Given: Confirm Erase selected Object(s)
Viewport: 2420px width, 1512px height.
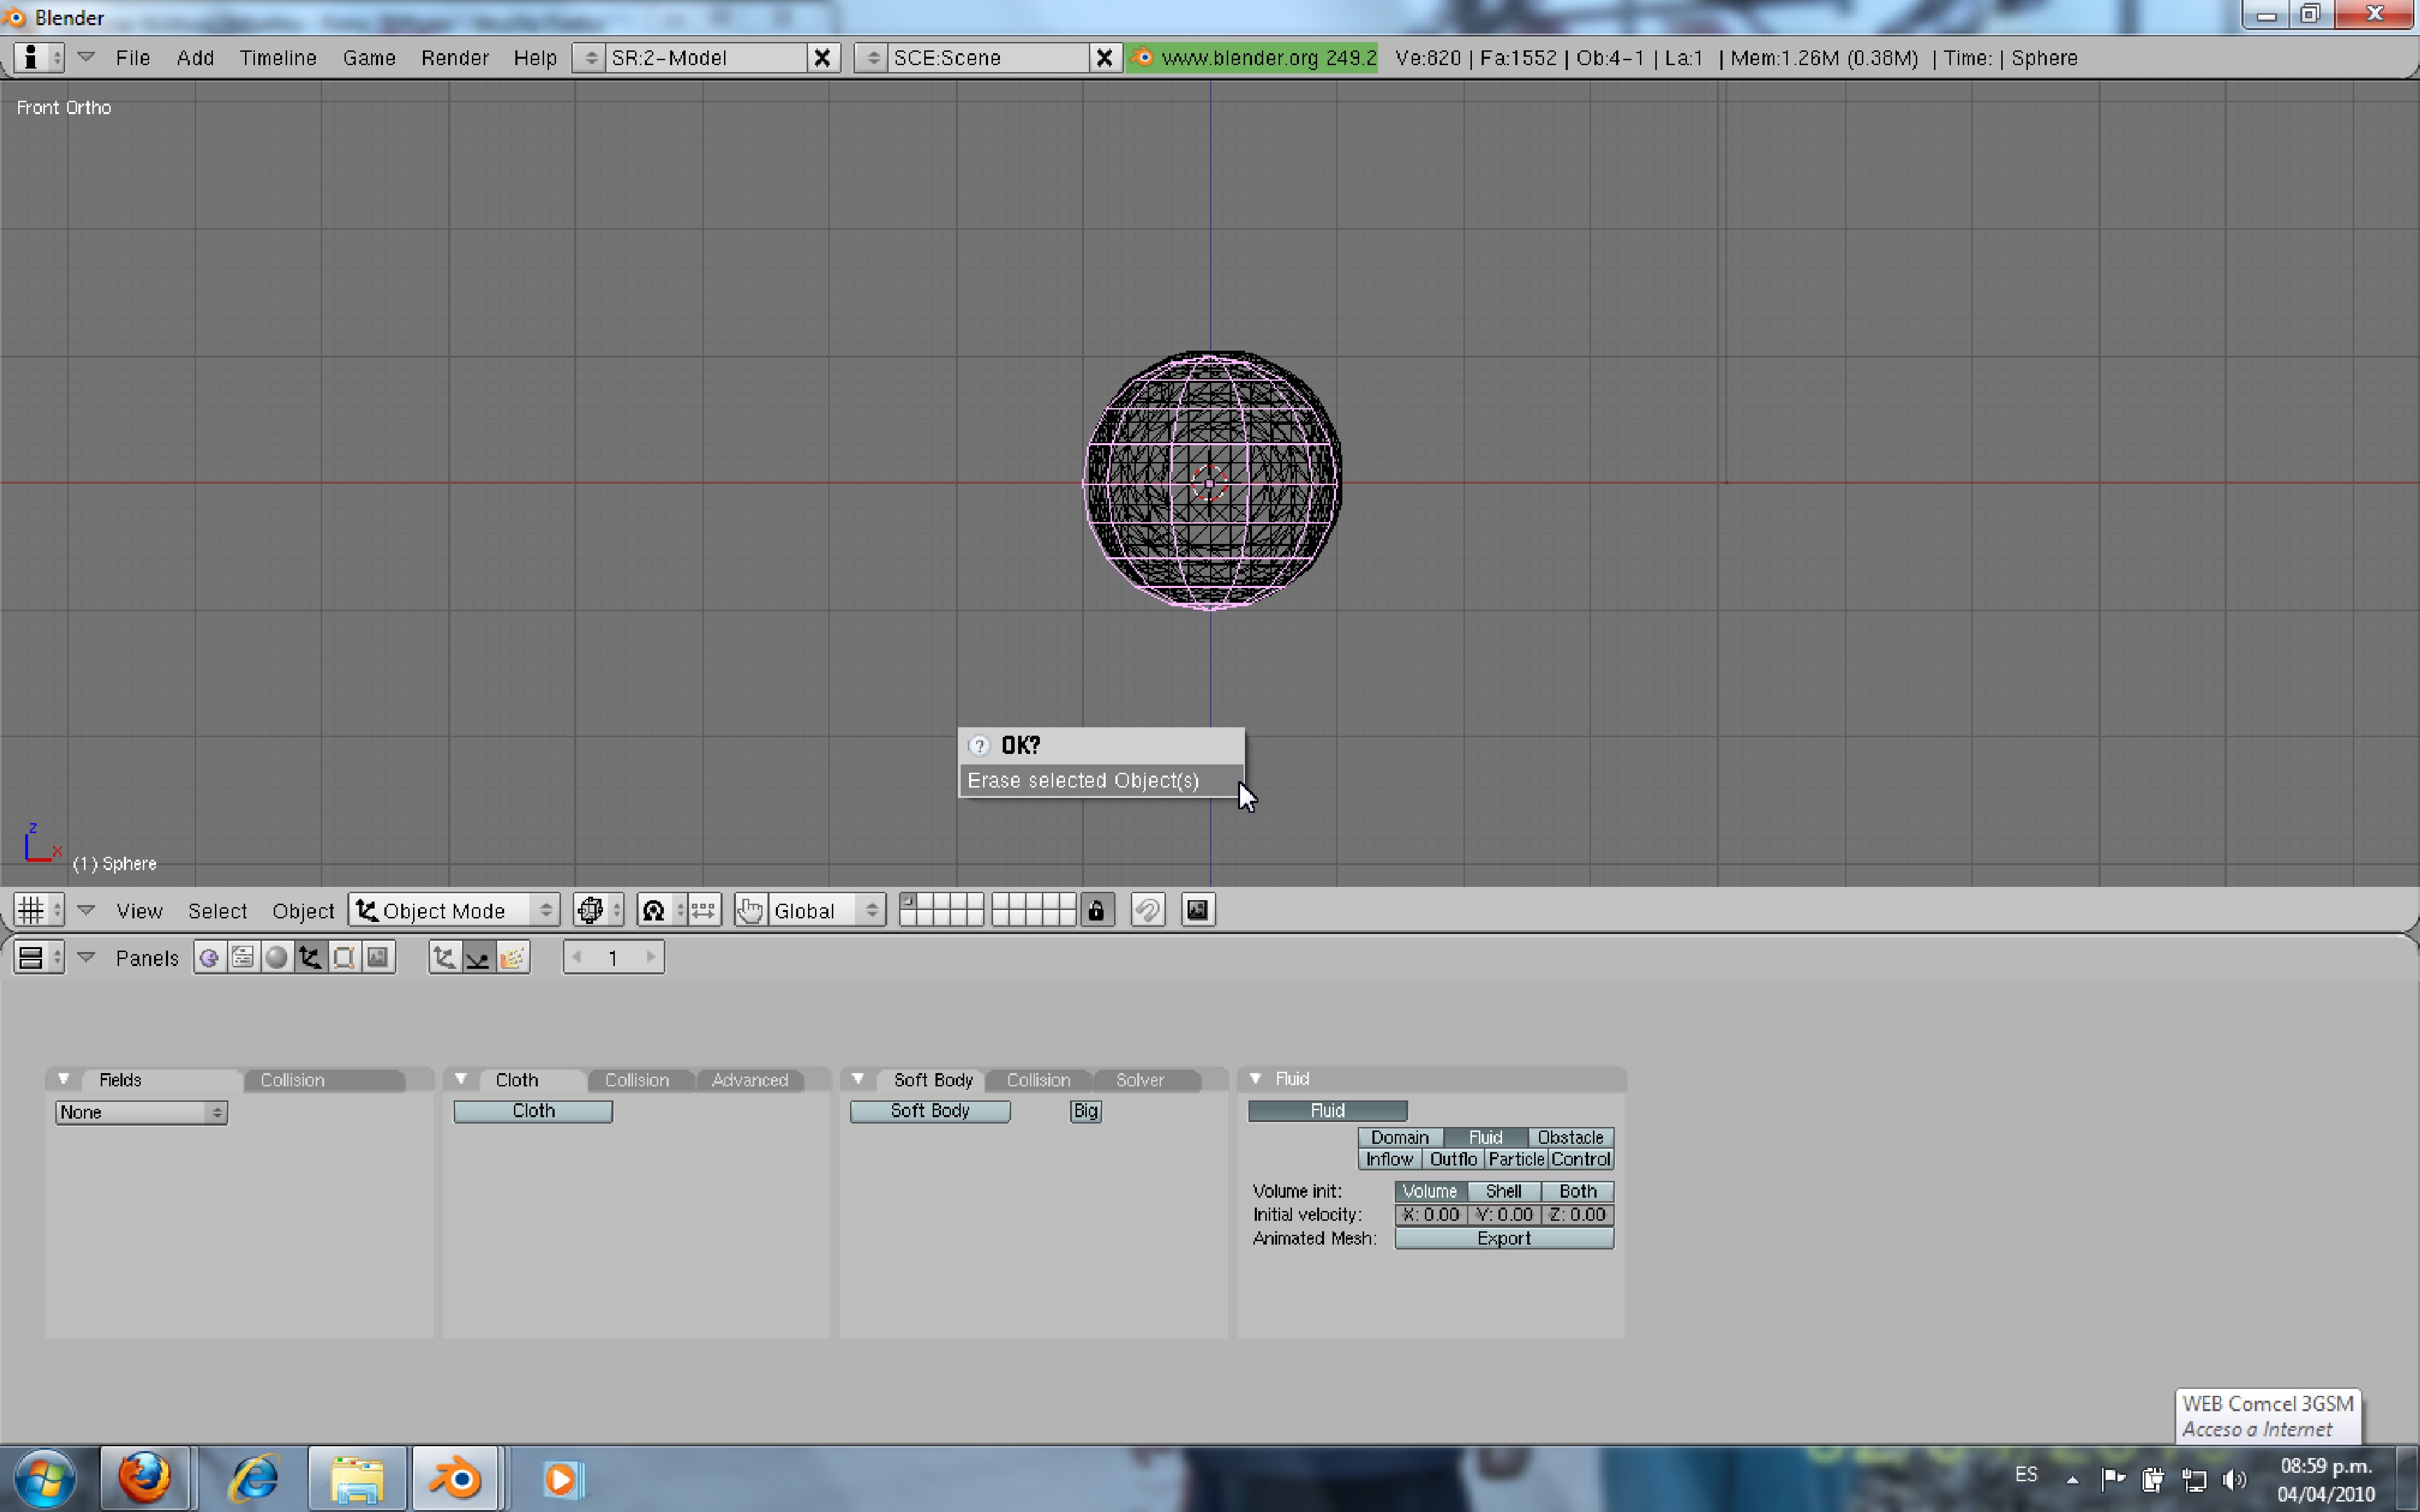Looking at the screenshot, I should (1083, 780).
